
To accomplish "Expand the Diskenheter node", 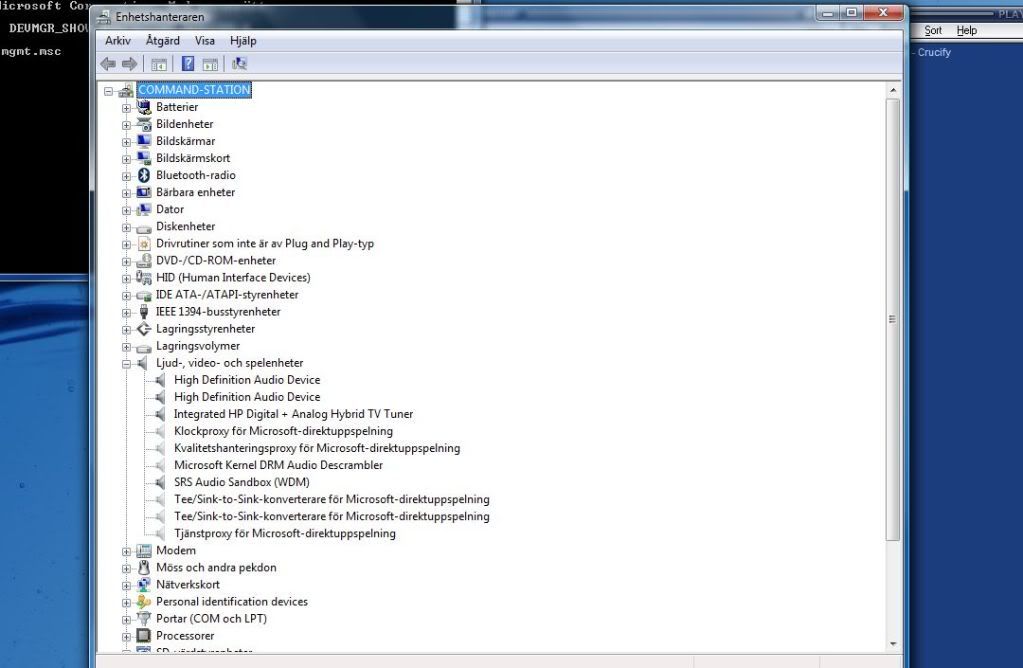I will [127, 227].
